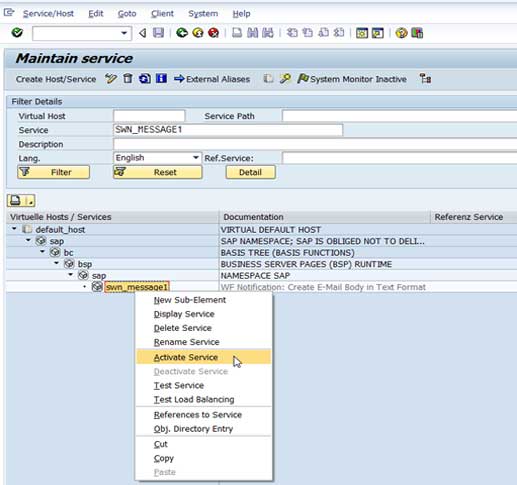This screenshot has height=485, width=517.
Task: Click the blue Information icon
Action: coord(161,79)
